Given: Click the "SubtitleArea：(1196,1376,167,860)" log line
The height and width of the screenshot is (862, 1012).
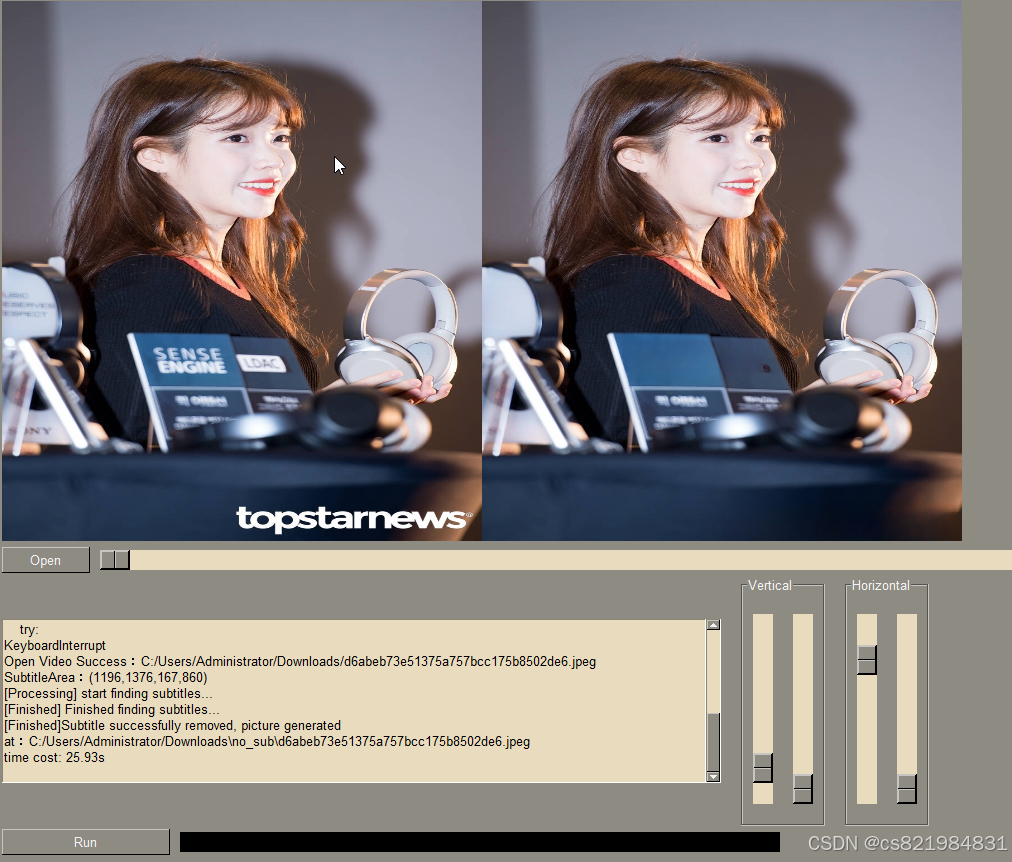Looking at the screenshot, I should point(106,677).
